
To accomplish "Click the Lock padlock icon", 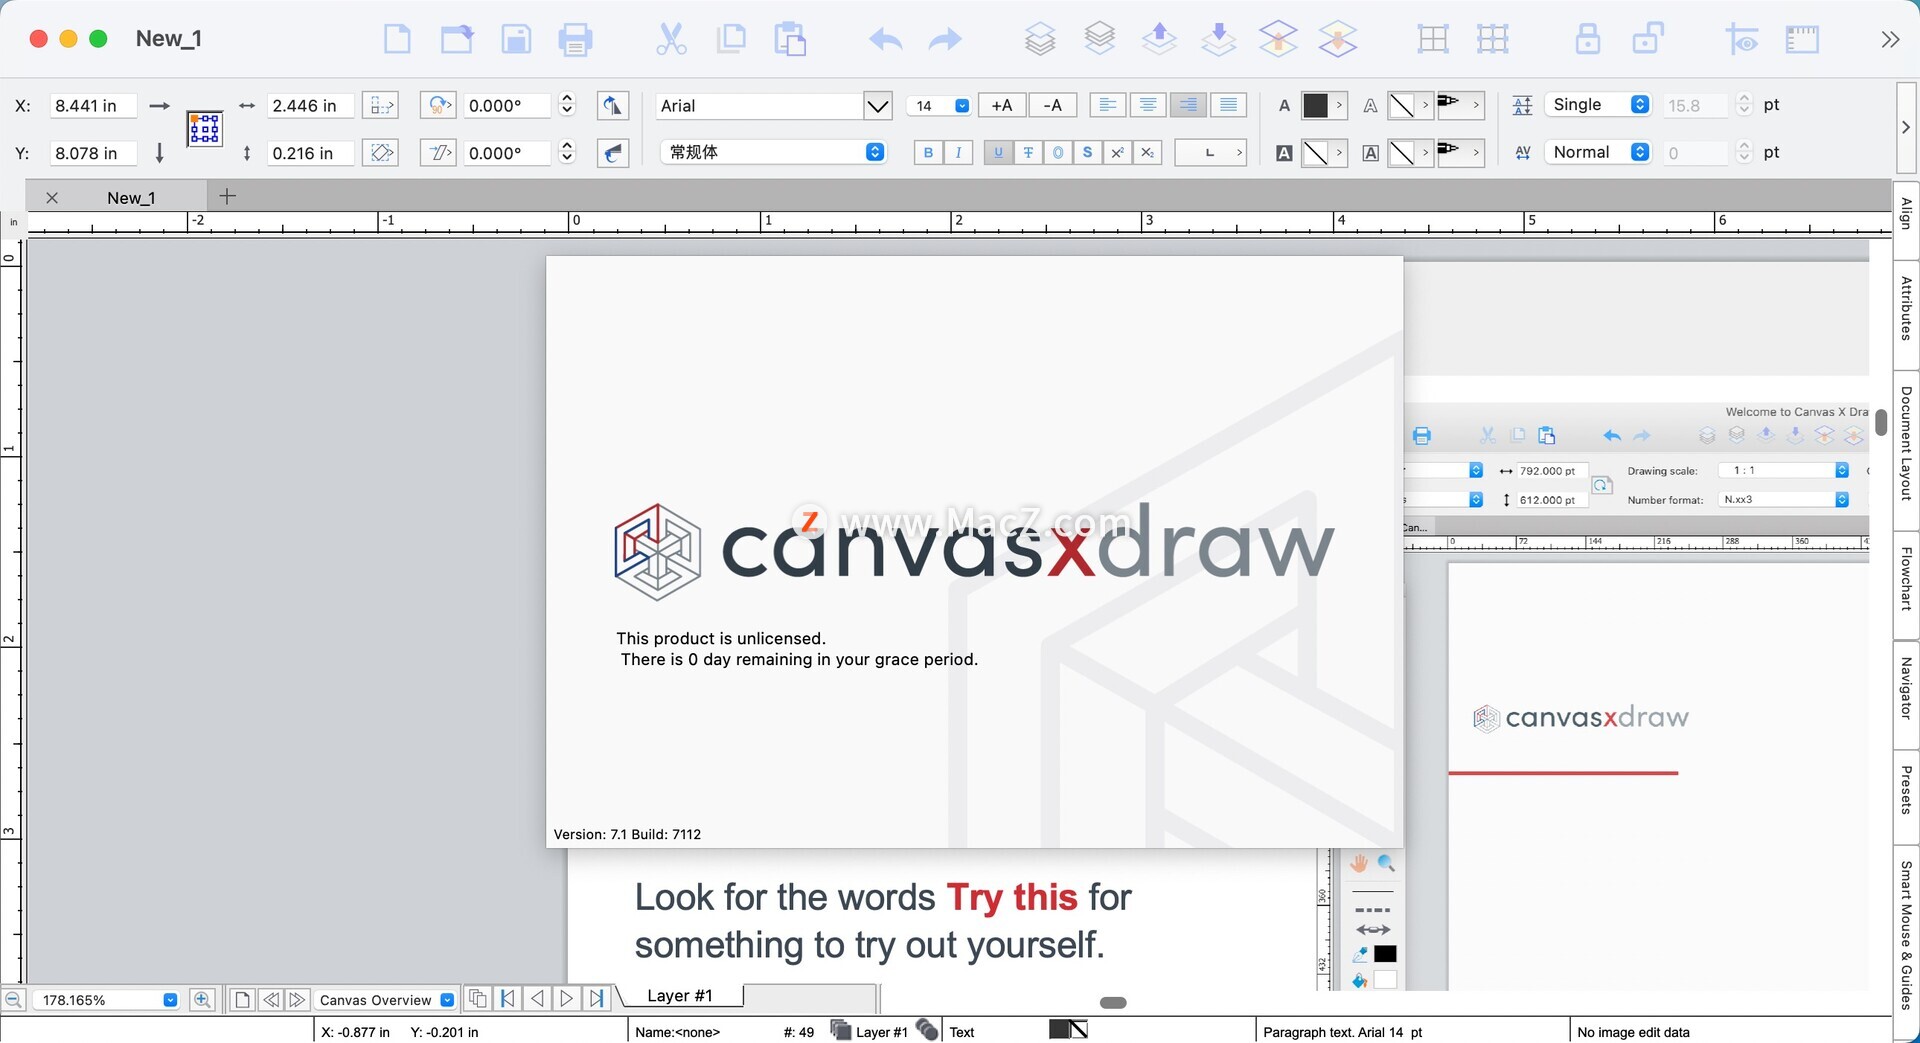I will pyautogui.click(x=1588, y=40).
